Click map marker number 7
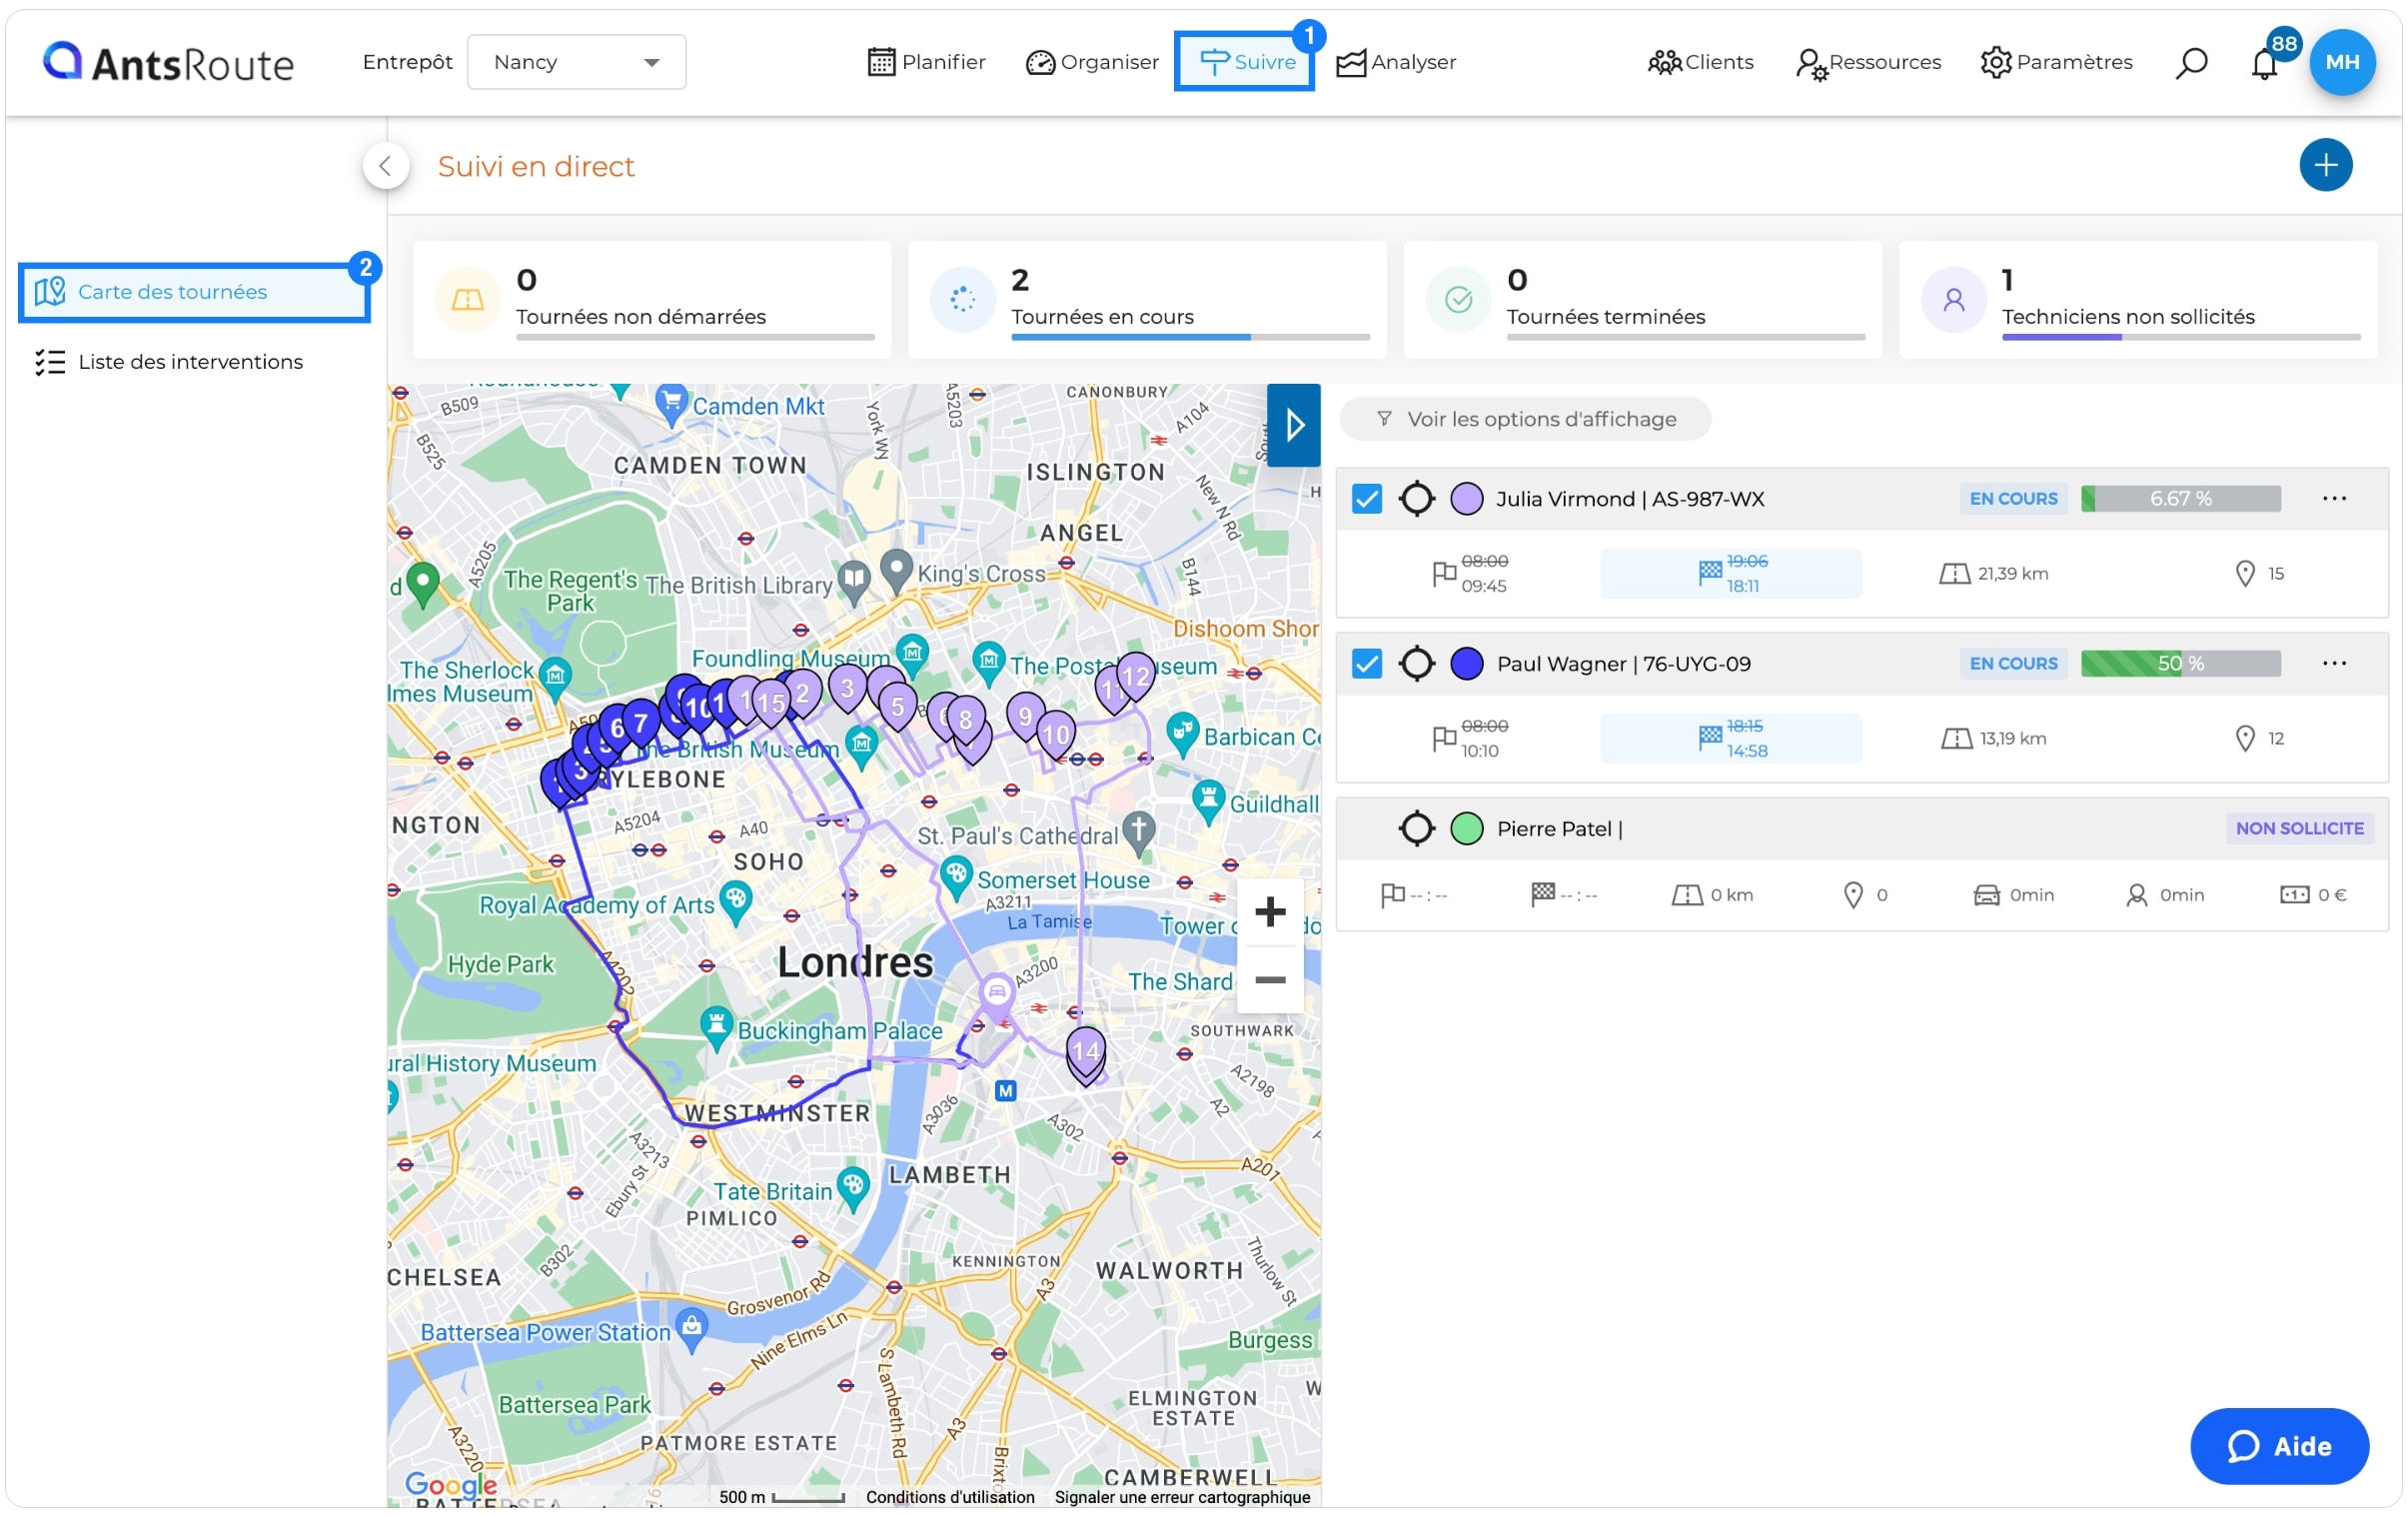 (640, 724)
